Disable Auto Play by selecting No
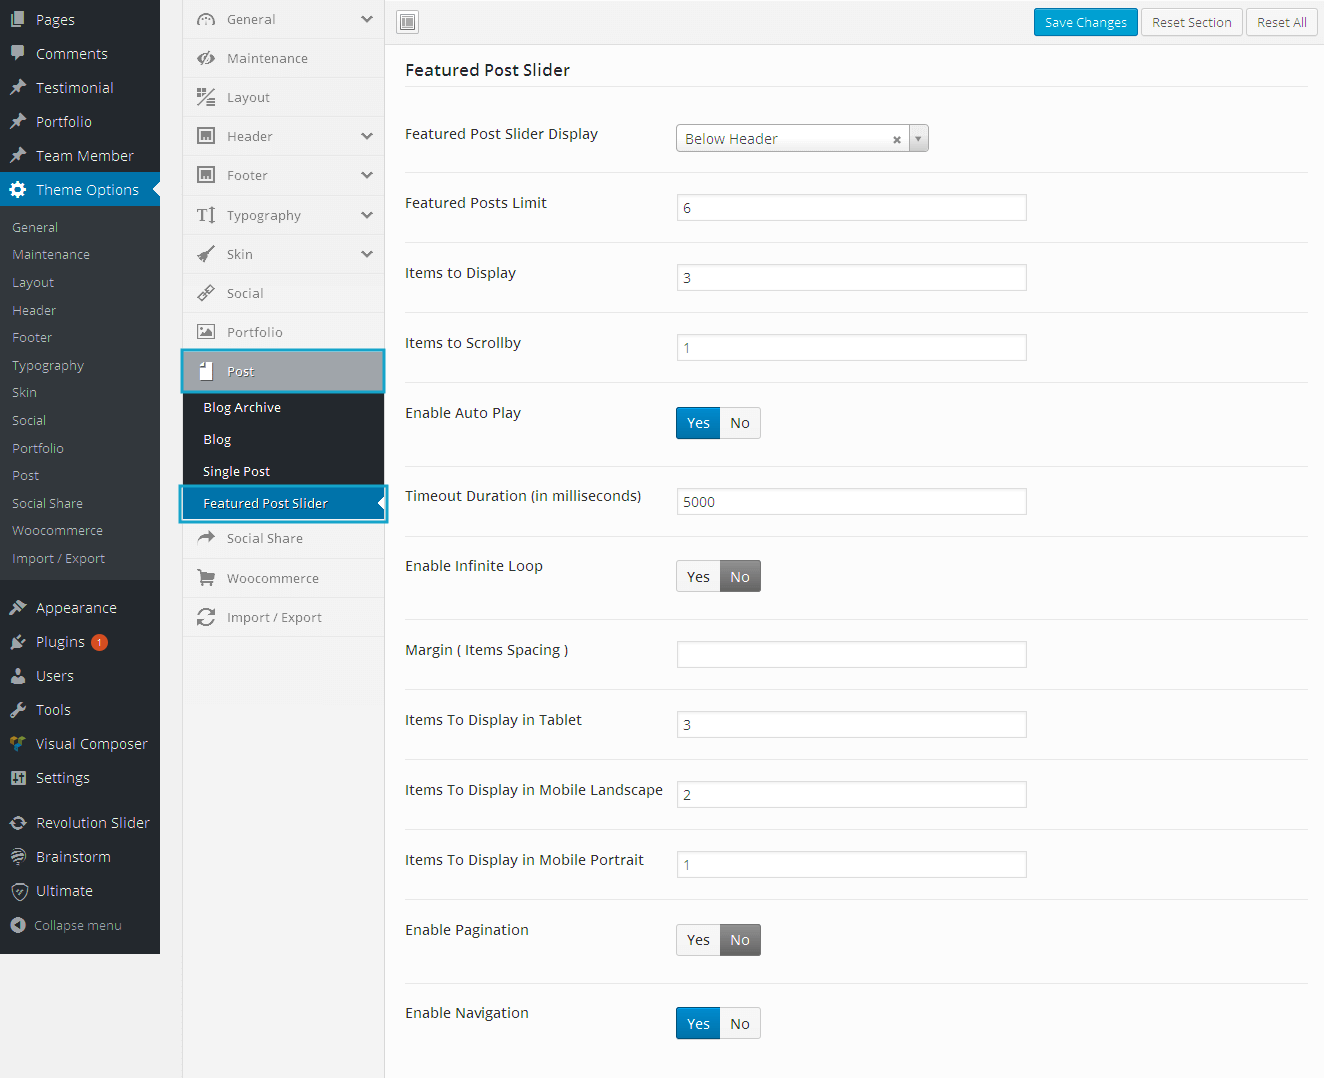The image size is (1324, 1078). pos(740,423)
